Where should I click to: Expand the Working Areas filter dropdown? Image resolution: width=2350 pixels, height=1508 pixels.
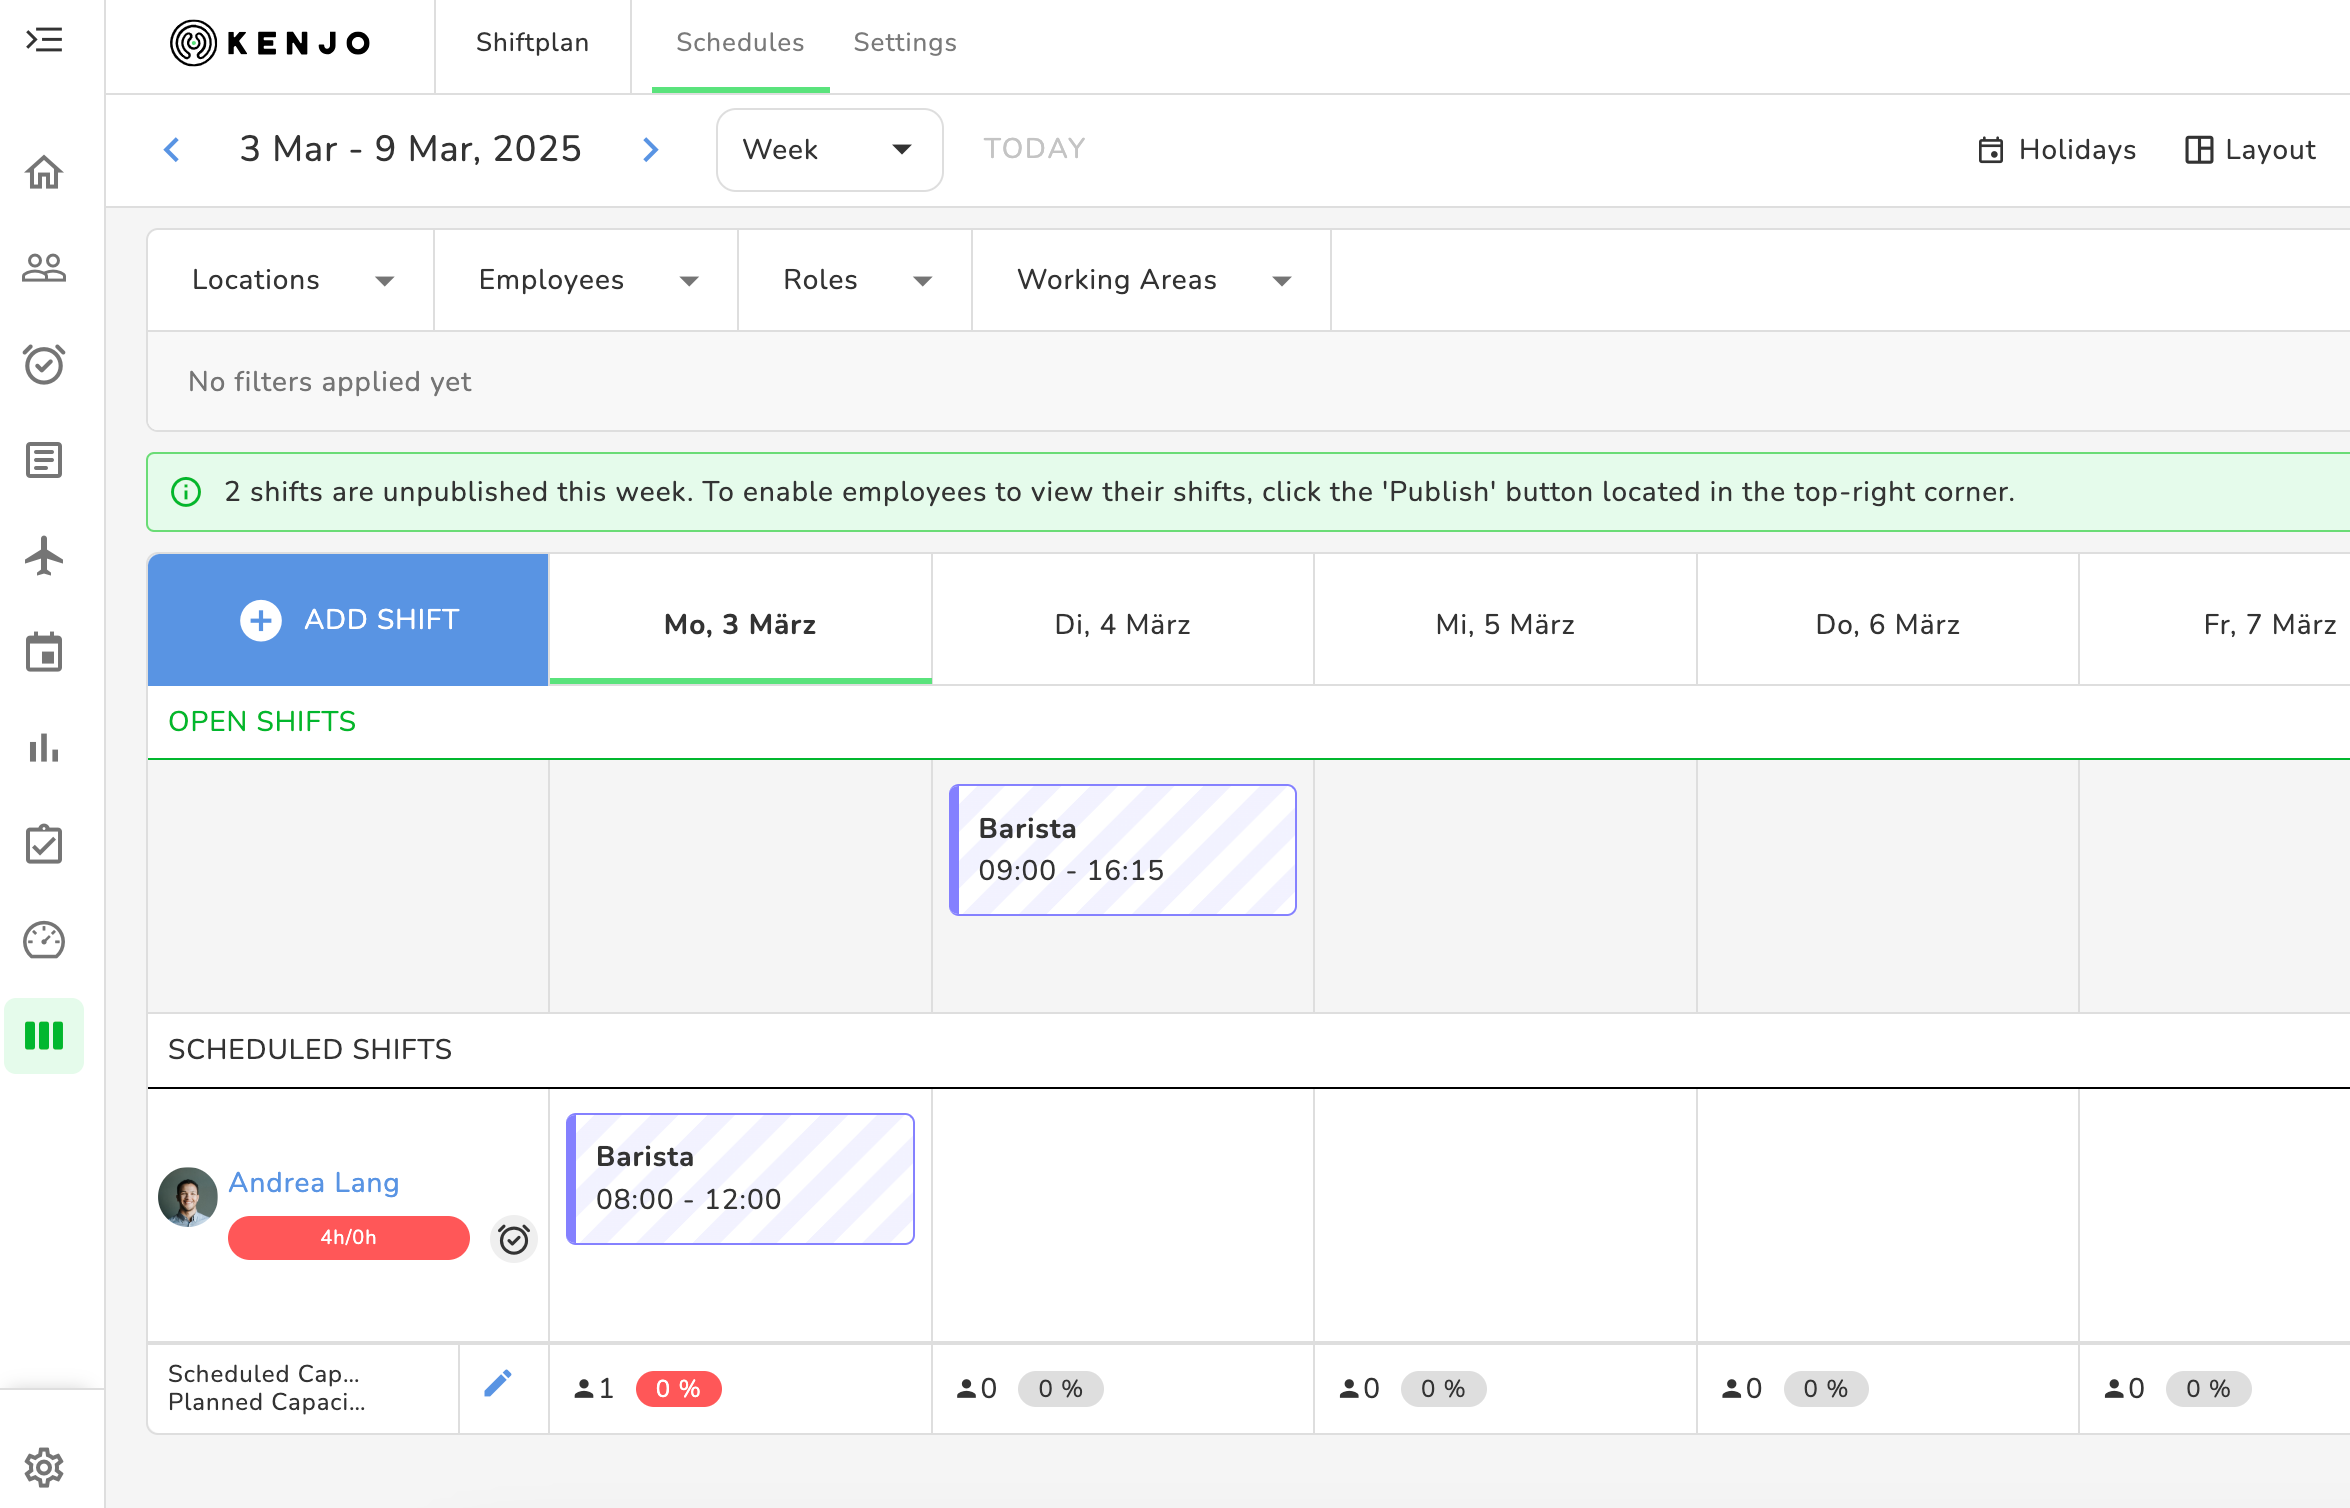coord(1152,280)
